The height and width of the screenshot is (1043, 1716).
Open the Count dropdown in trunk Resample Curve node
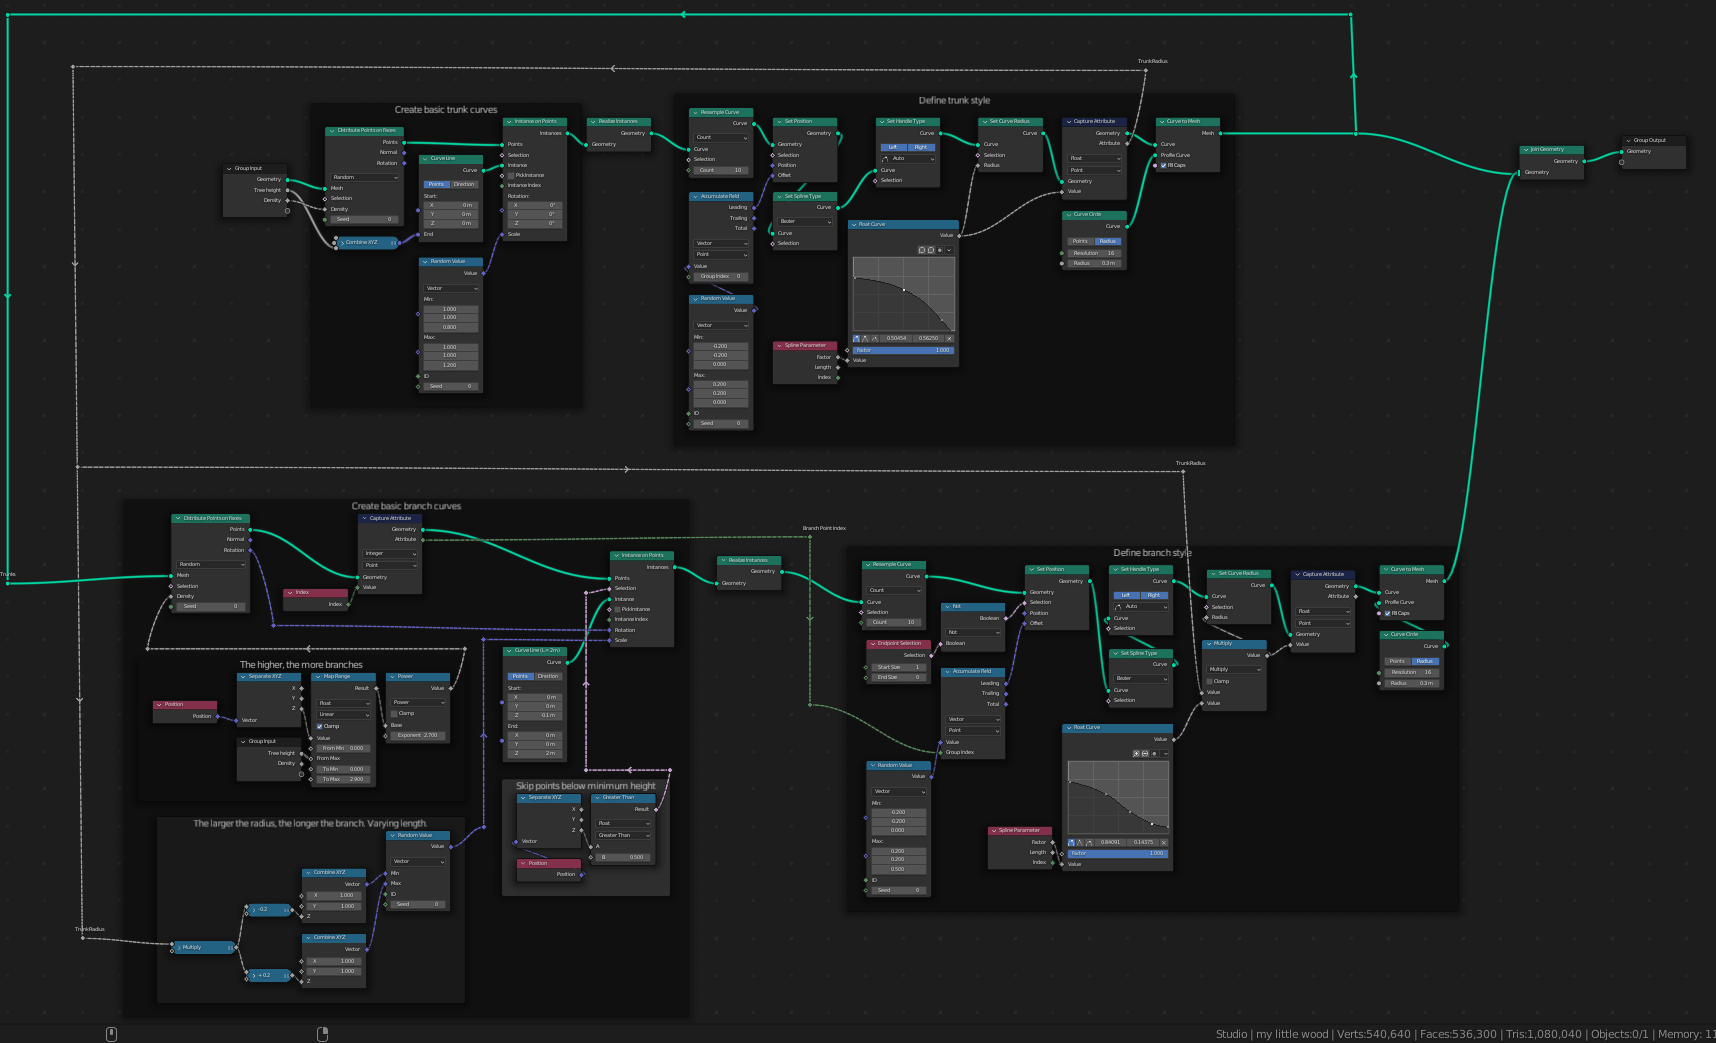[x=721, y=137]
